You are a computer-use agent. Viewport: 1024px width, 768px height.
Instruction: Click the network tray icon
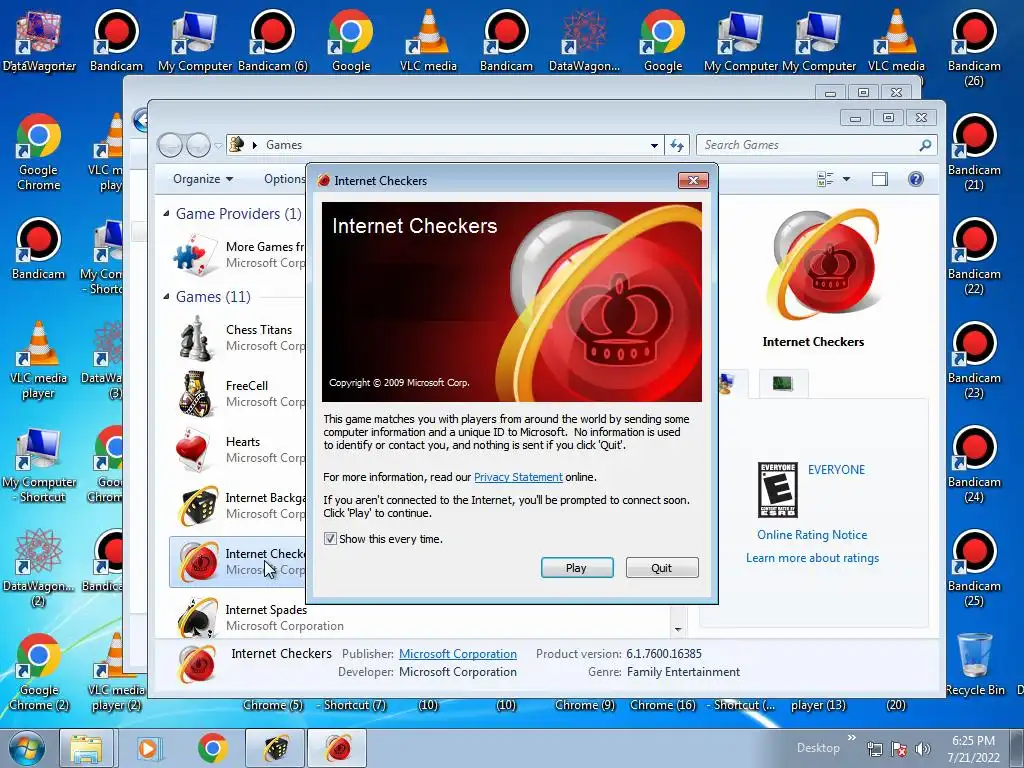click(x=874, y=749)
